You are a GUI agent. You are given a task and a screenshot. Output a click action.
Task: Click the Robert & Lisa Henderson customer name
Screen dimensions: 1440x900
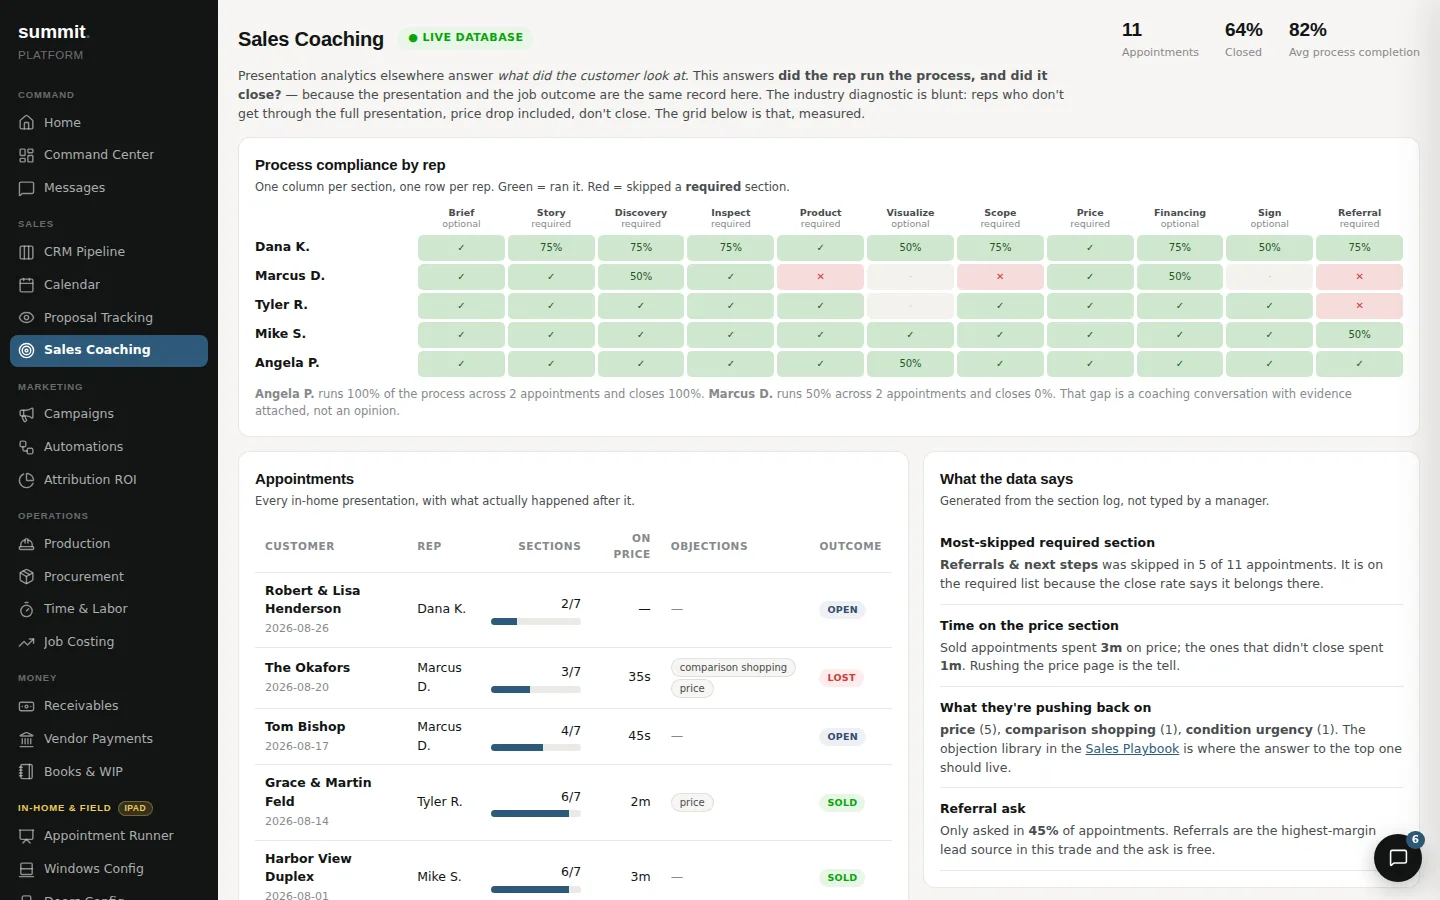(312, 600)
